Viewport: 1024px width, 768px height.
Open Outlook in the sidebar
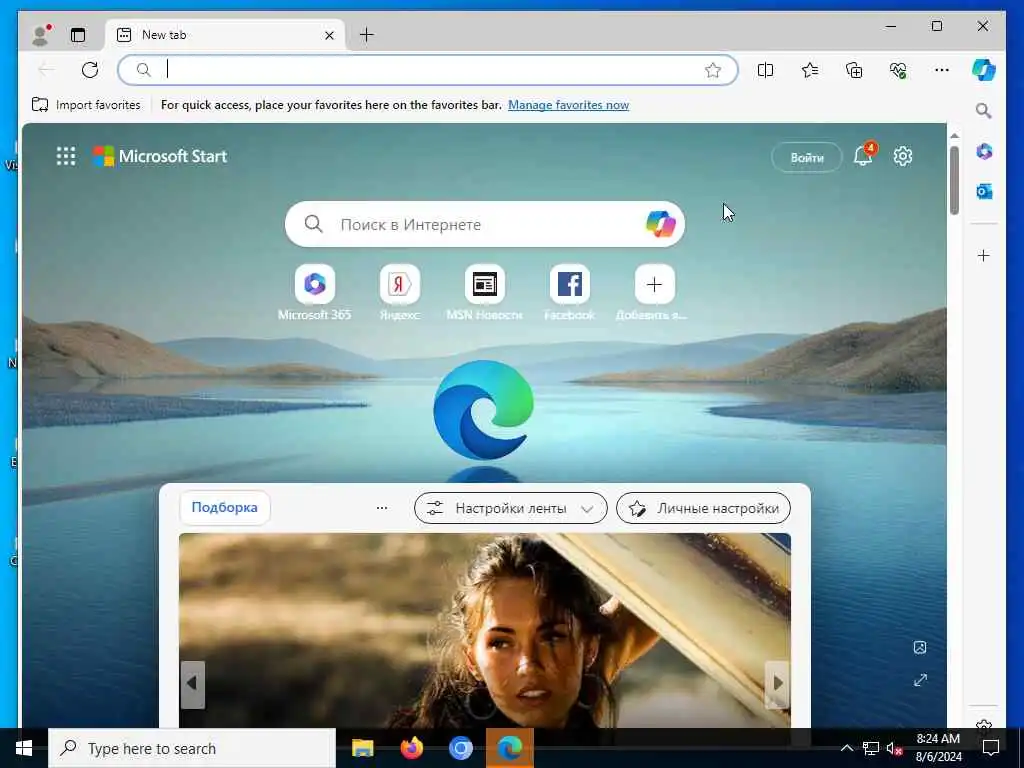pos(984,191)
